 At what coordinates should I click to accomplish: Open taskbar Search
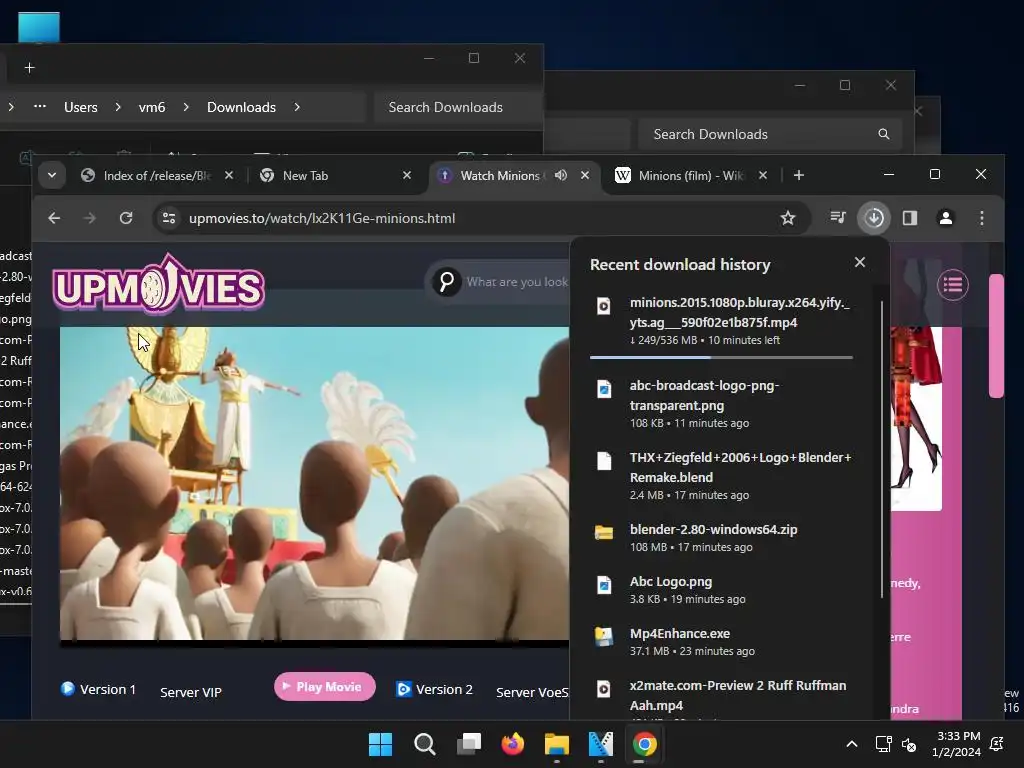coord(424,744)
